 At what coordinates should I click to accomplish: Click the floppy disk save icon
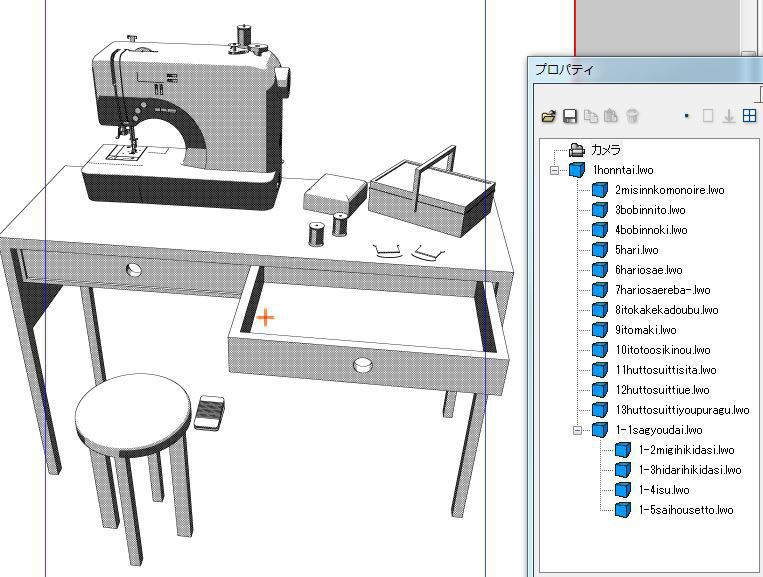[570, 116]
